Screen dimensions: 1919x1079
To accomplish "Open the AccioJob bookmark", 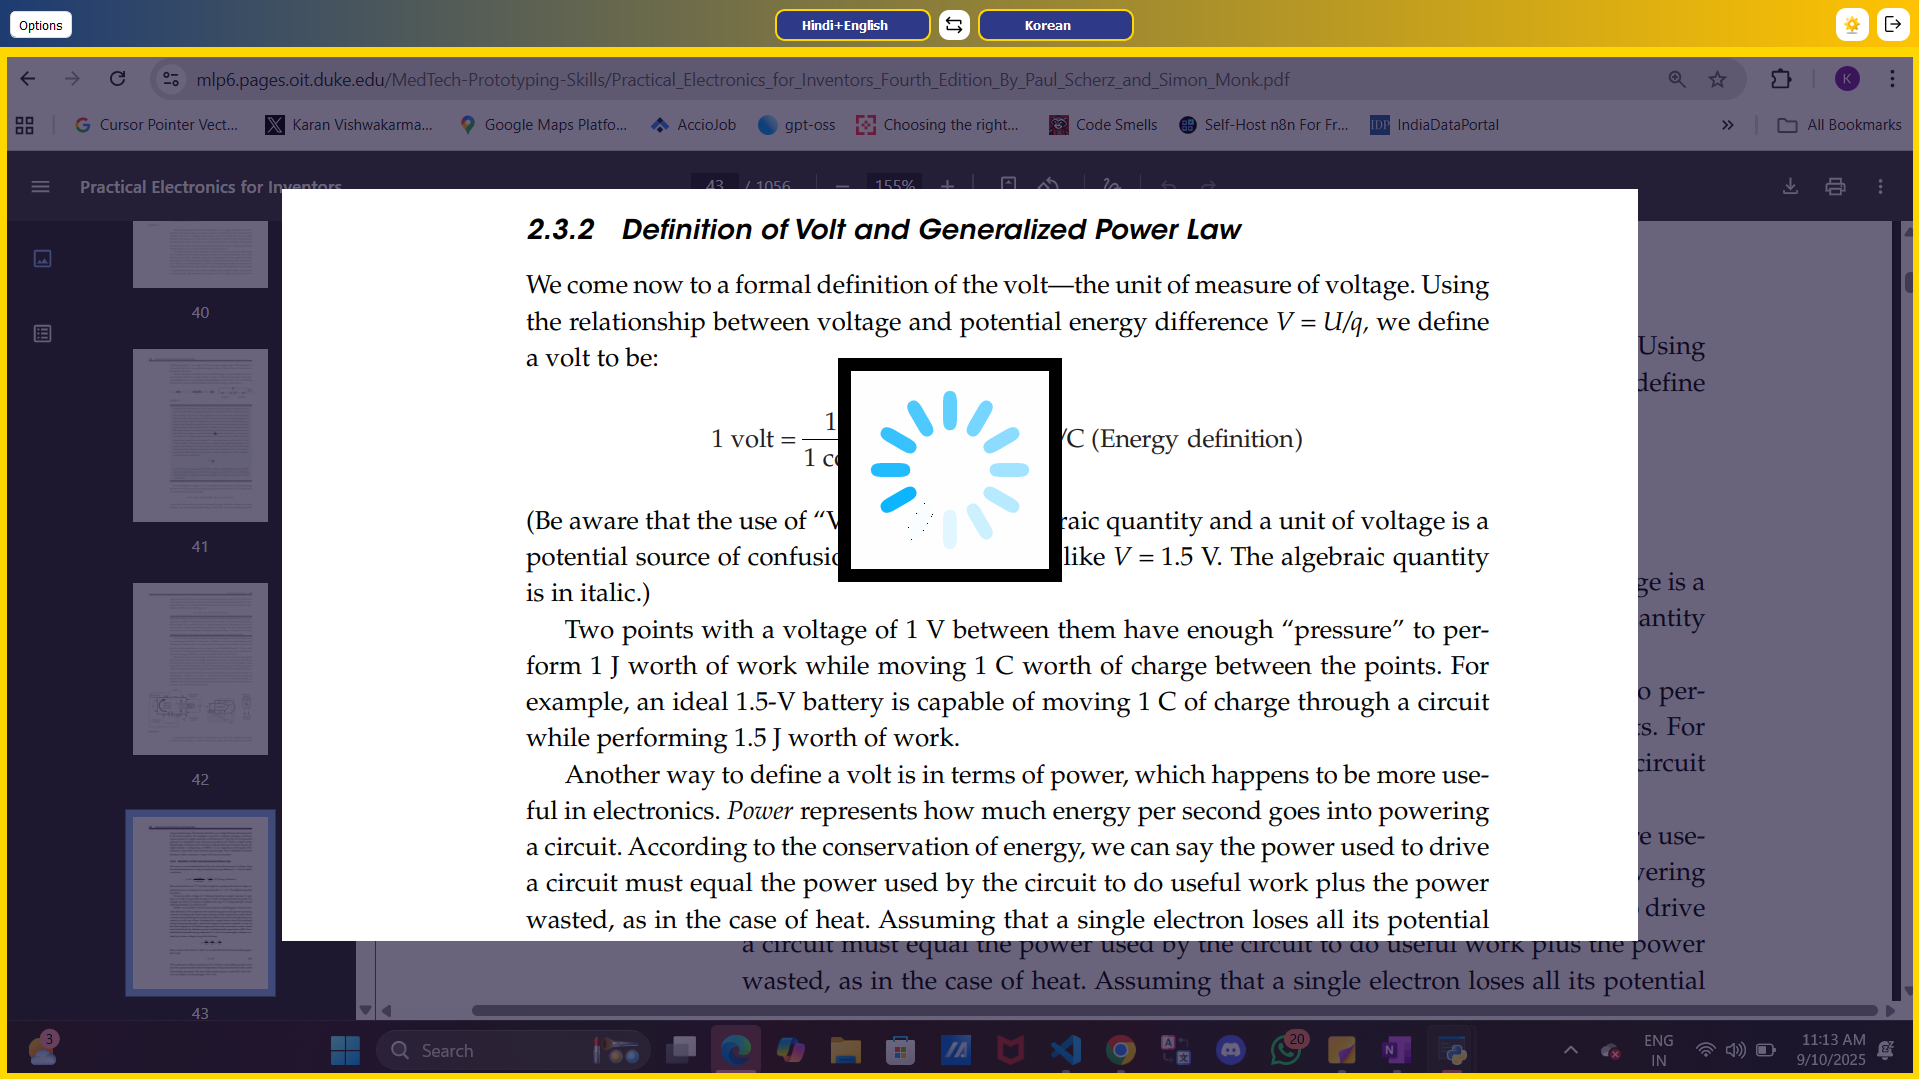I will 693,125.
